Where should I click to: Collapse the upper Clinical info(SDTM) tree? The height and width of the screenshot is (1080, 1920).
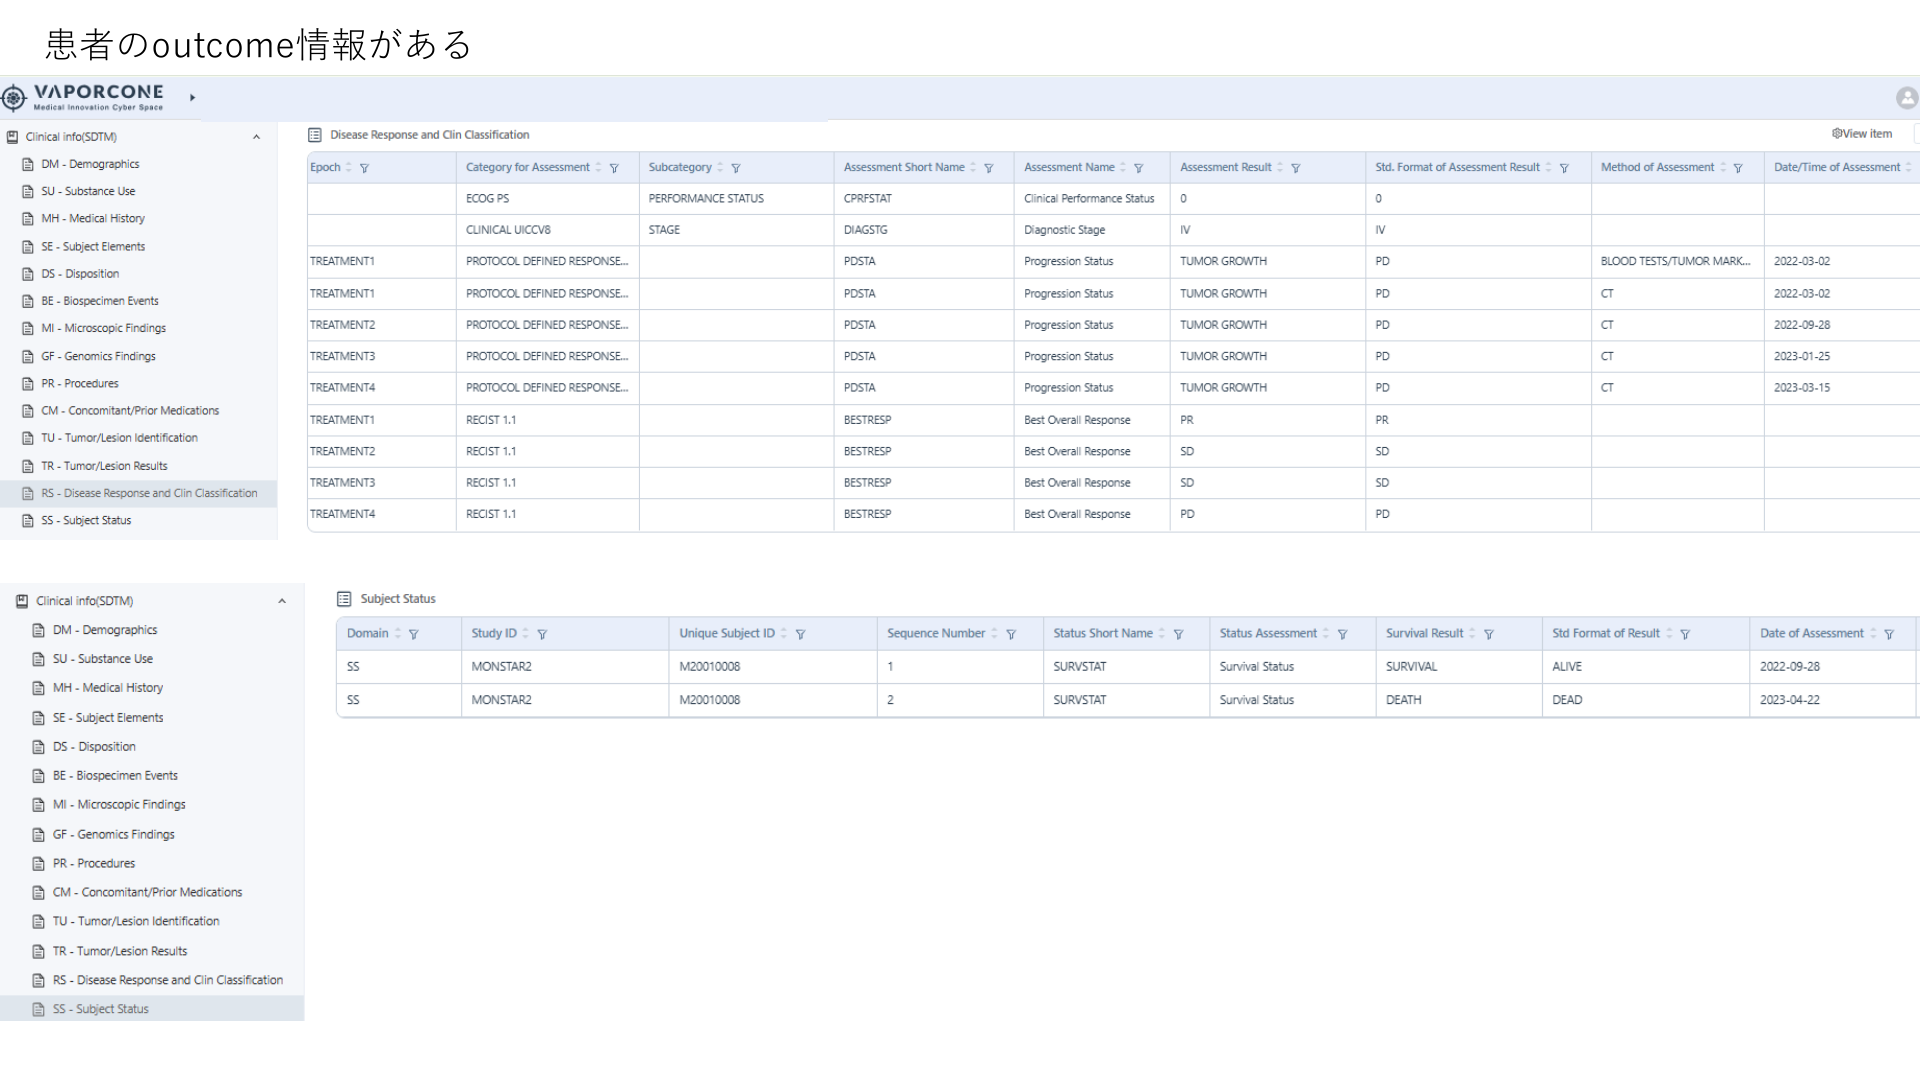click(x=257, y=137)
